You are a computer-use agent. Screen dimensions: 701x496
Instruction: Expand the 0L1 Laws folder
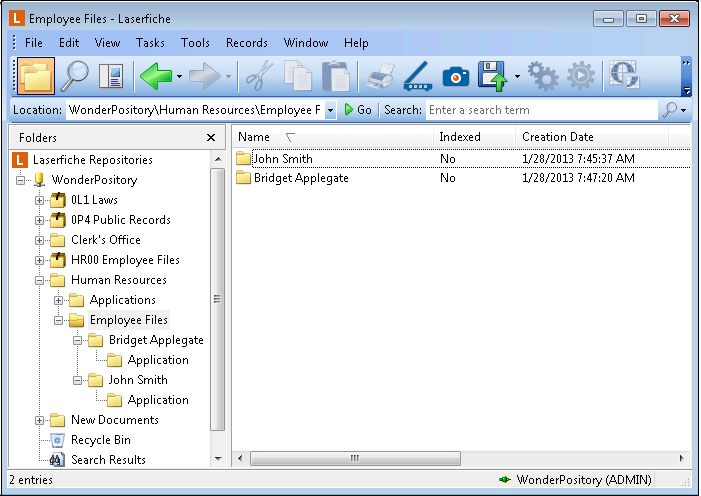[39, 200]
